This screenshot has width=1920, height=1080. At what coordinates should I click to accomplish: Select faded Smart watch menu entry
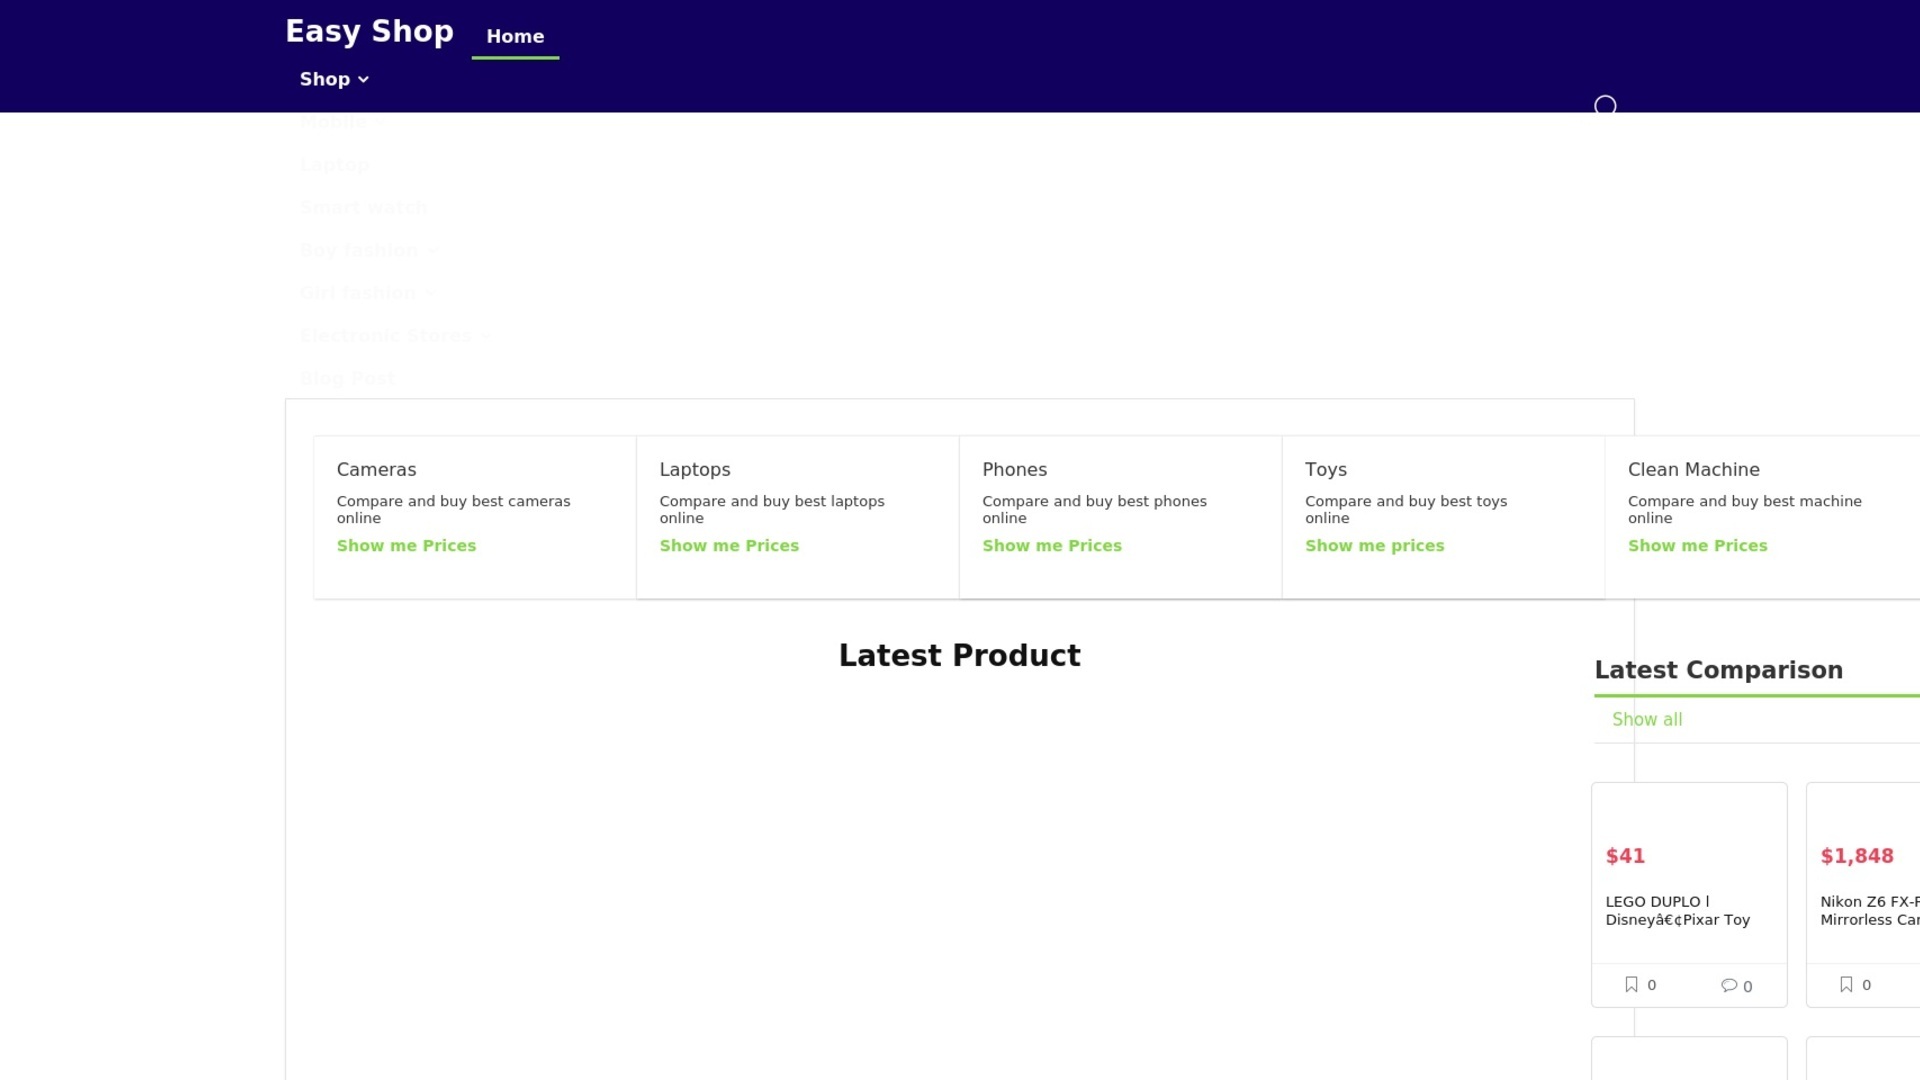(x=364, y=208)
